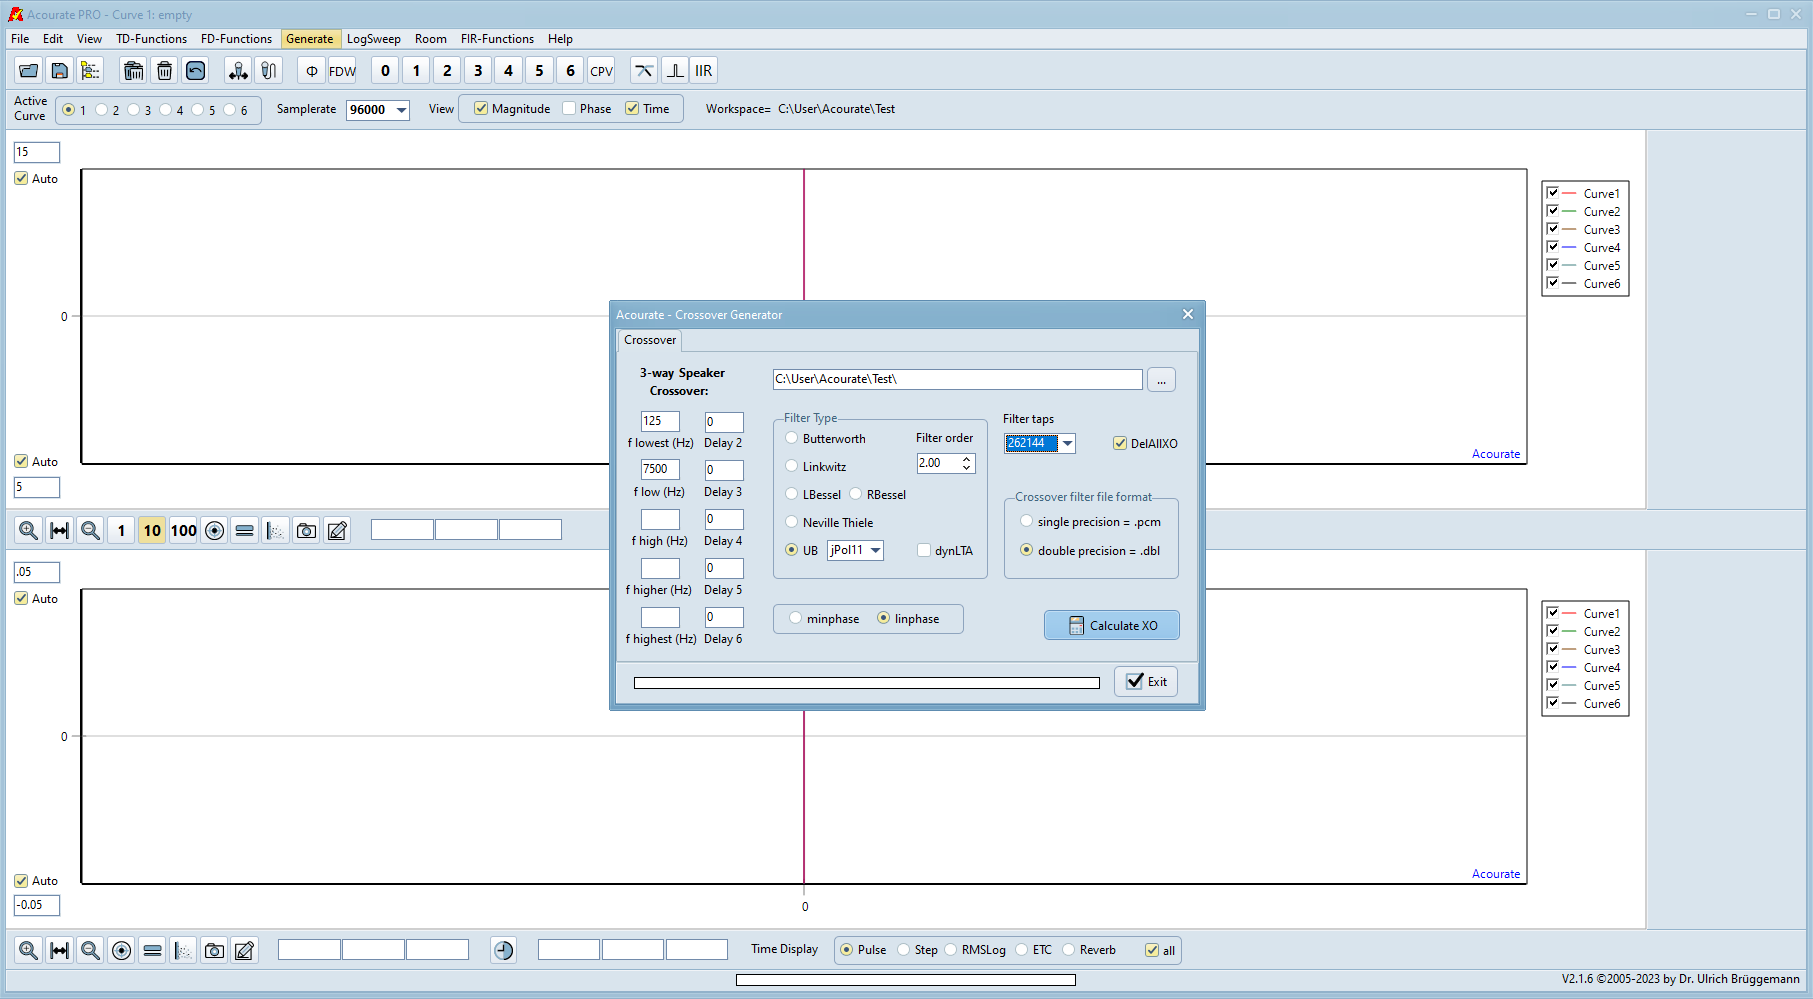Expand the Filter taps dropdown

(x=1067, y=444)
